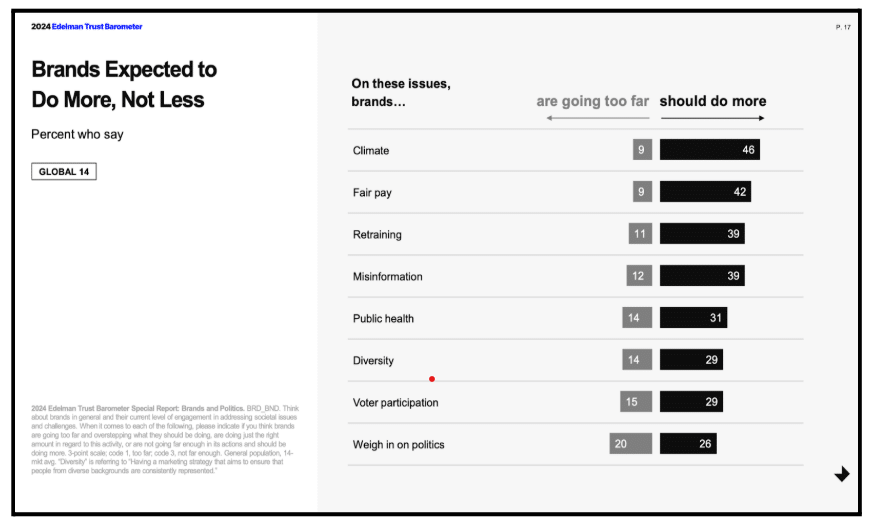Select the gray Weigh in on politics bar showing 20
This screenshot has height=522, width=874.
coord(630,444)
